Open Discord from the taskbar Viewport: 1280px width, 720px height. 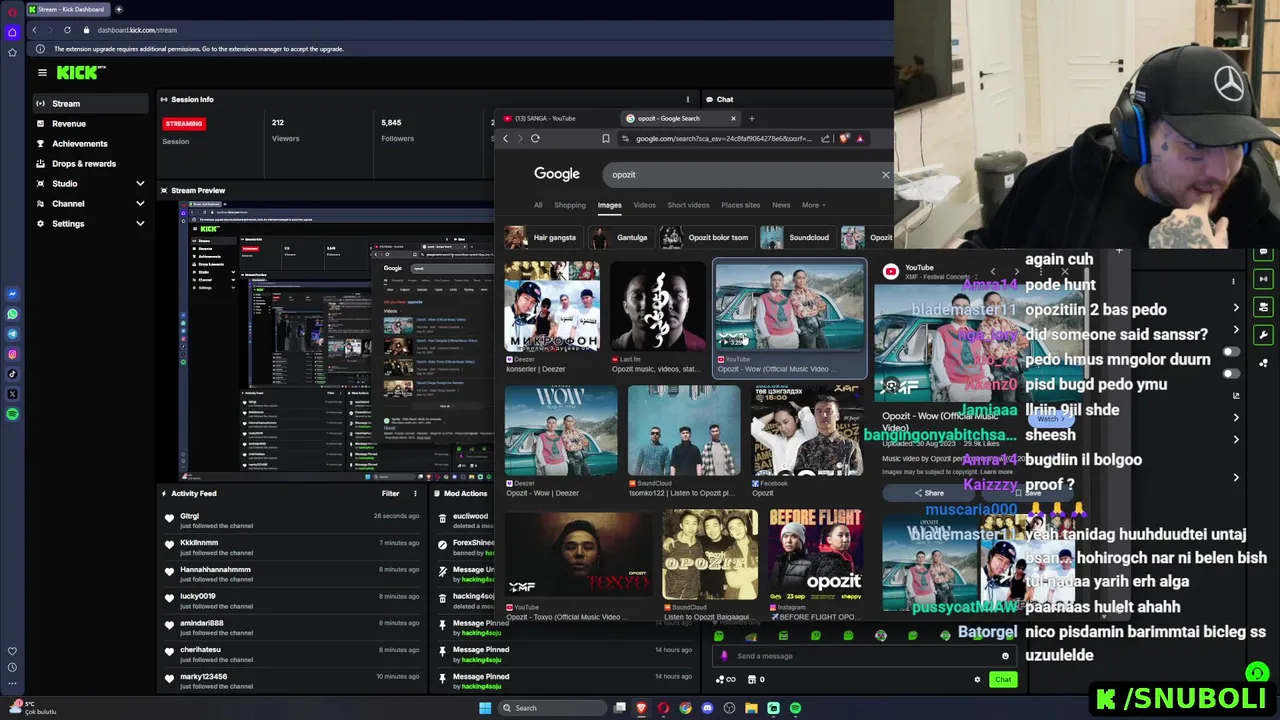[x=707, y=708]
